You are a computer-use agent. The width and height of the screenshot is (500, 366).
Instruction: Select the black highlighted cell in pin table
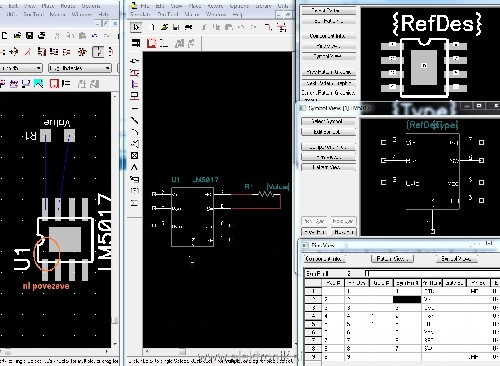tap(407, 299)
